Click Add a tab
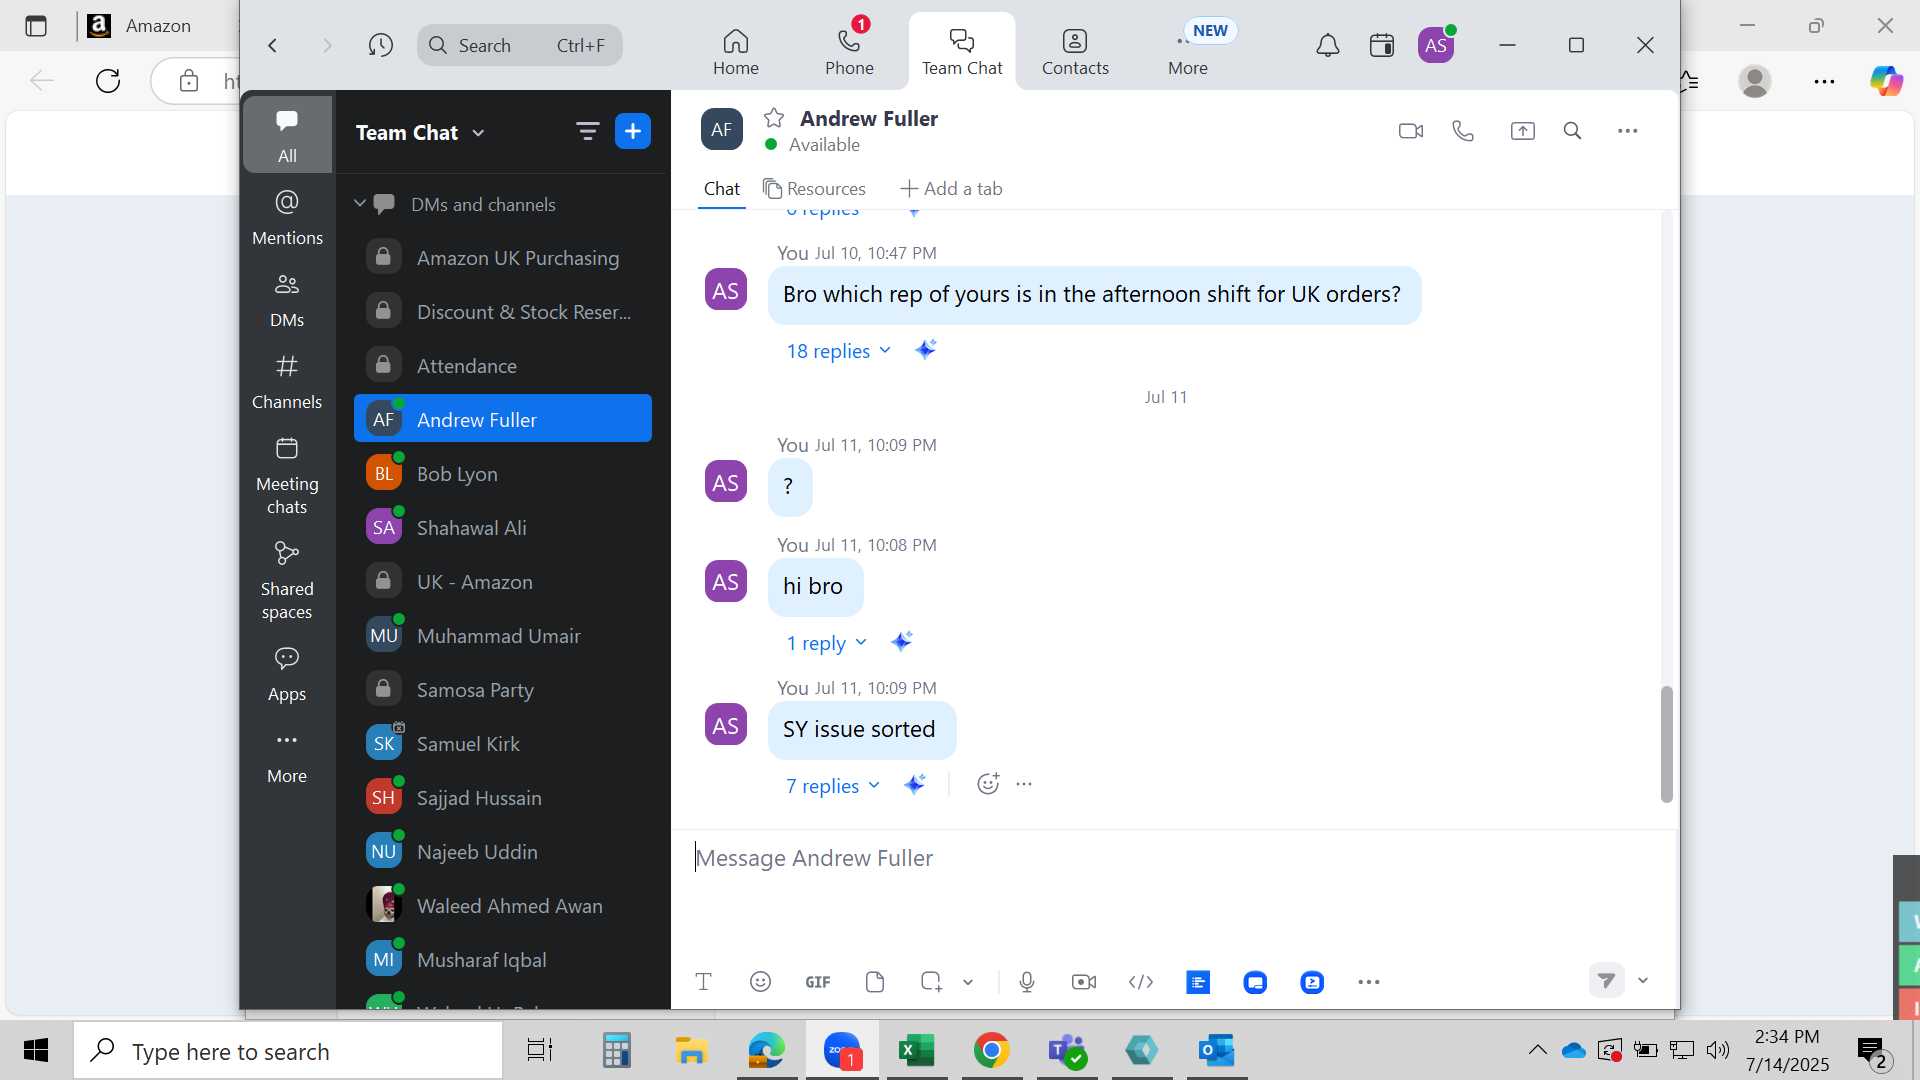Viewport: 1920px width, 1080px height. [x=951, y=188]
